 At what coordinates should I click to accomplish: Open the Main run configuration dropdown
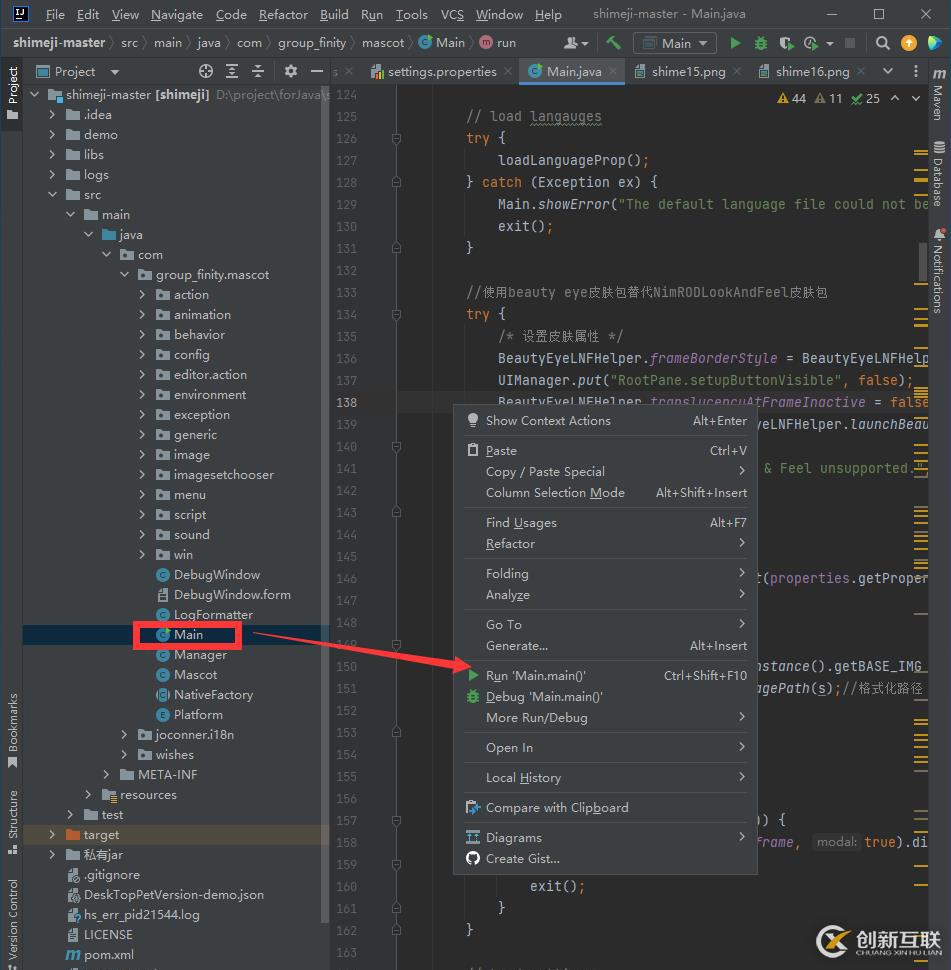point(675,43)
